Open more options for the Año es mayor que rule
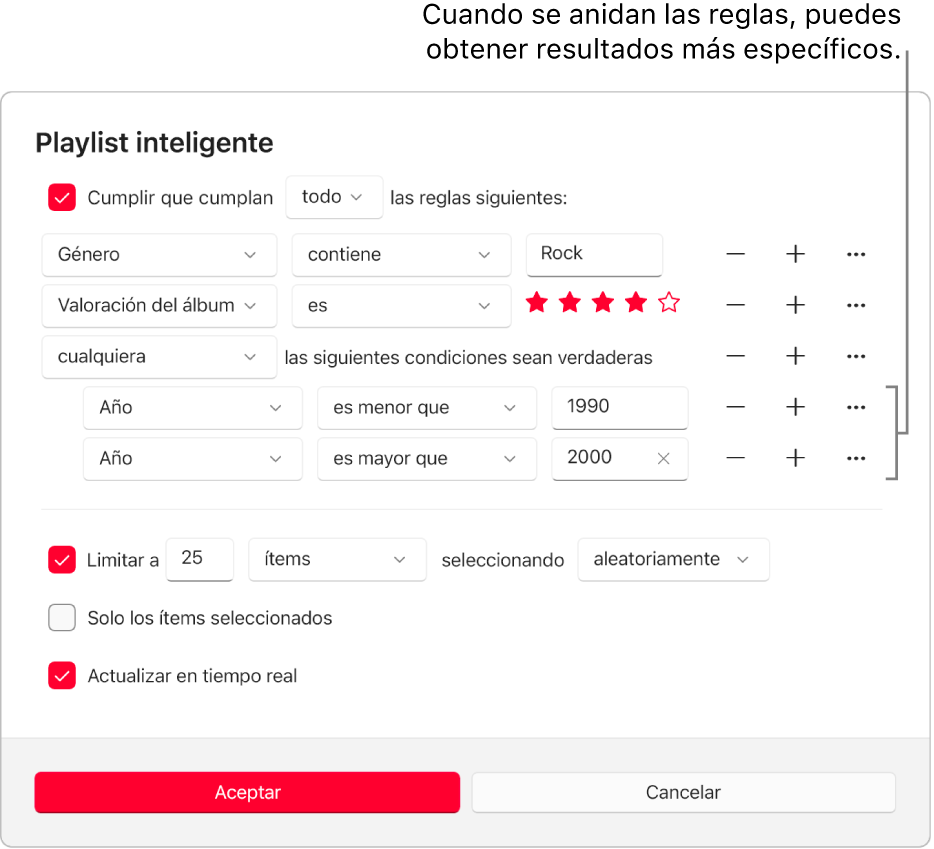 [856, 458]
